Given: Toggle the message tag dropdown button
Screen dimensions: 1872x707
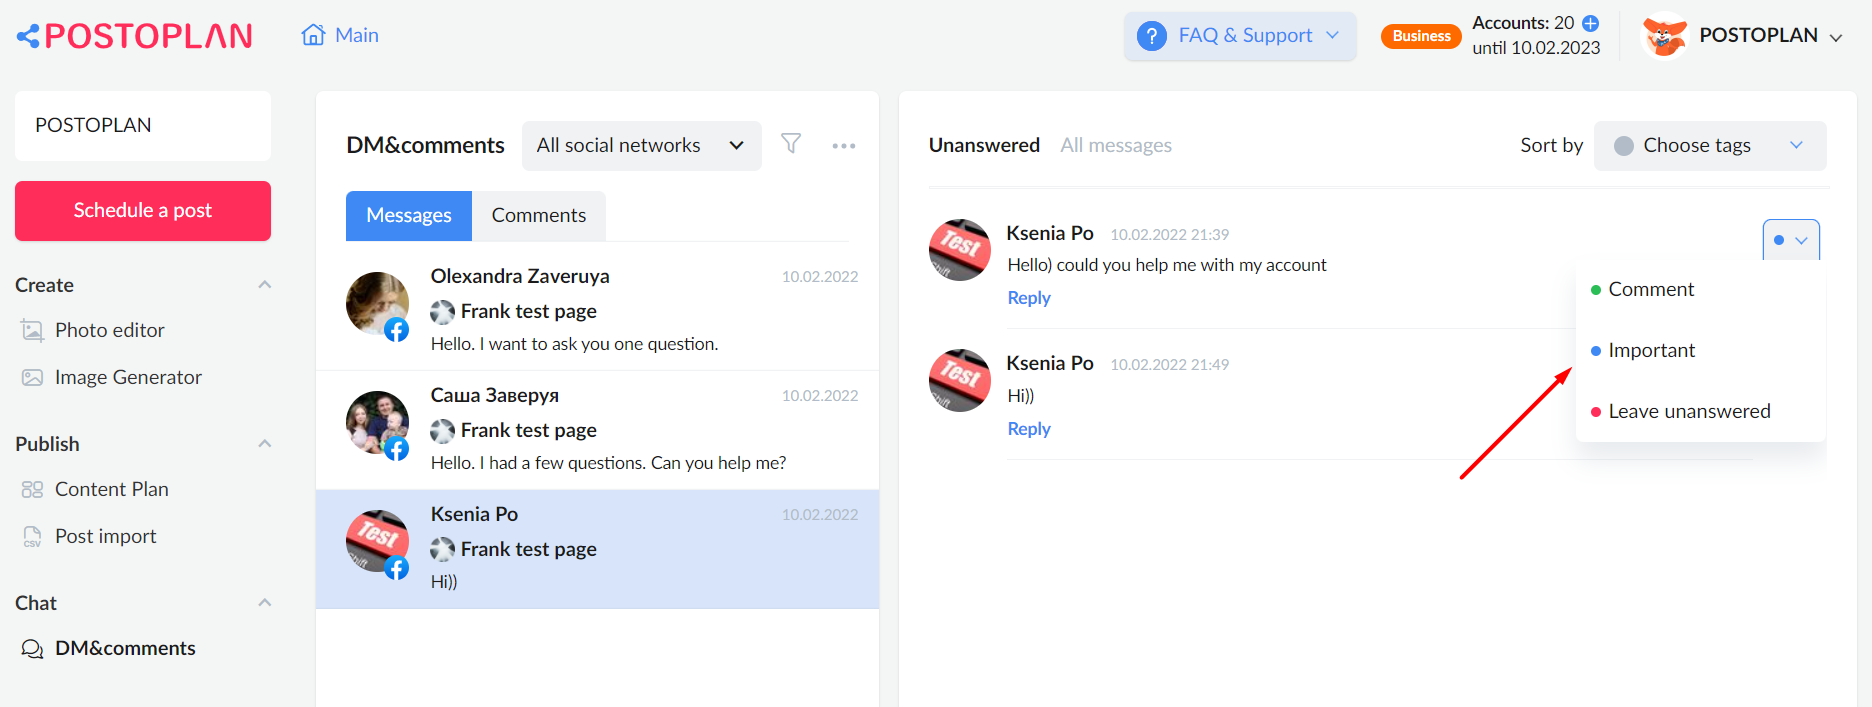Looking at the screenshot, I should (1791, 240).
